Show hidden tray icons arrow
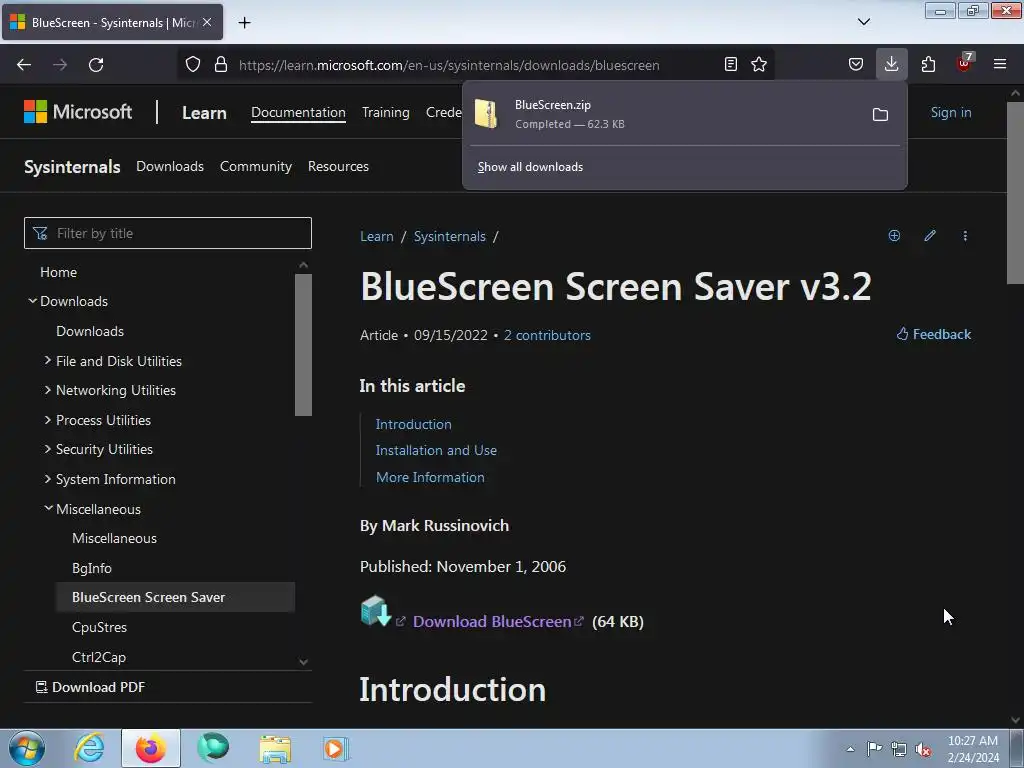 click(850, 749)
